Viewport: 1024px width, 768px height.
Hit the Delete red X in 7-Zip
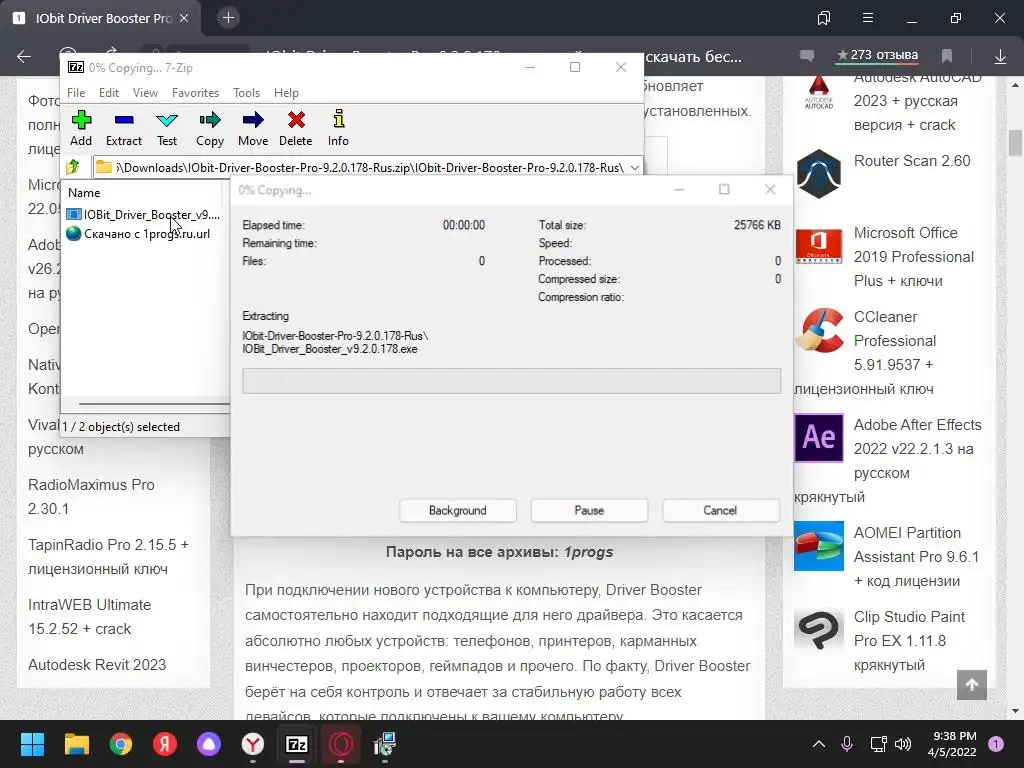pos(296,128)
